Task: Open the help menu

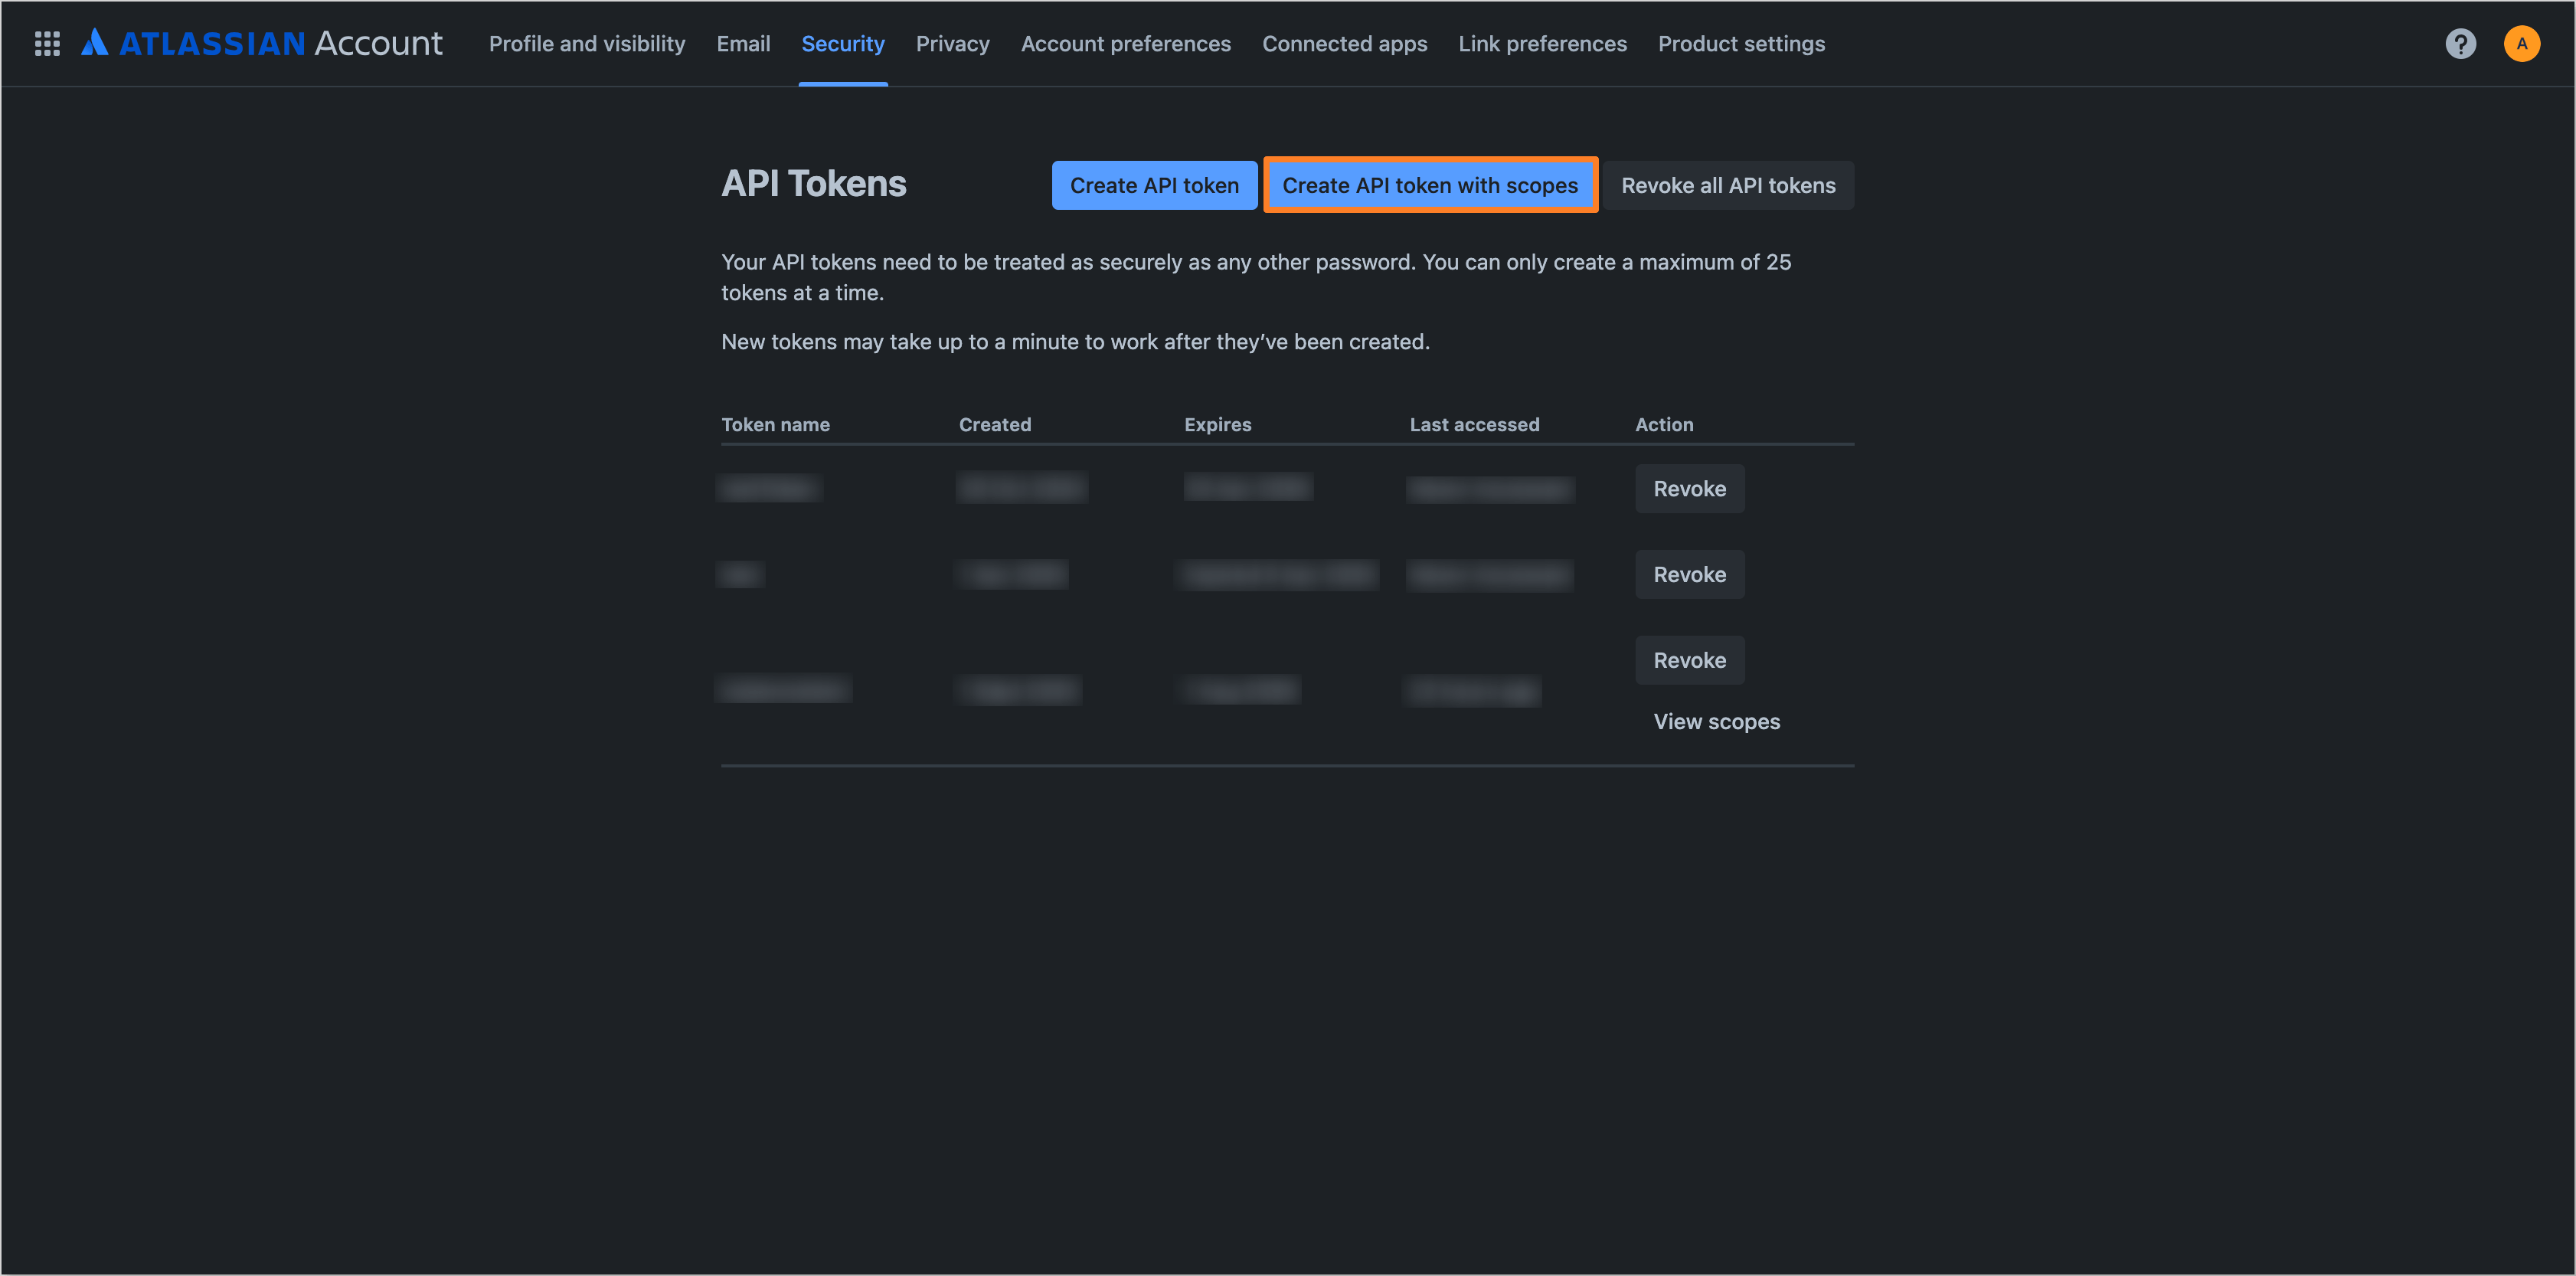Action: [2461, 43]
